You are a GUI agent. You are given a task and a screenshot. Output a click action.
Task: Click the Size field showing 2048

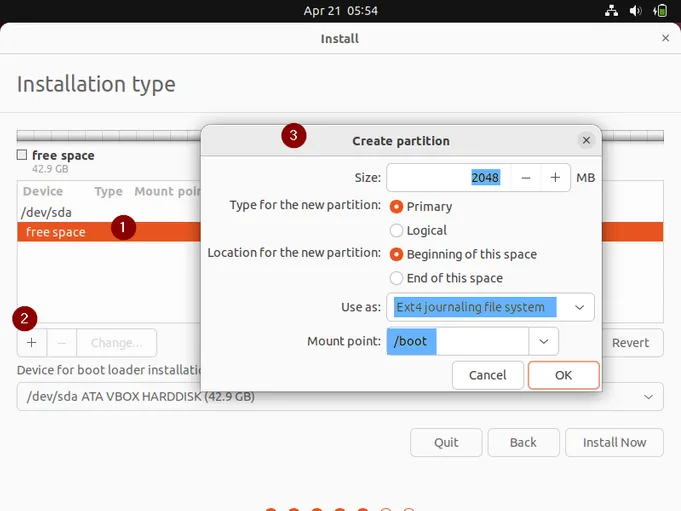(449, 178)
